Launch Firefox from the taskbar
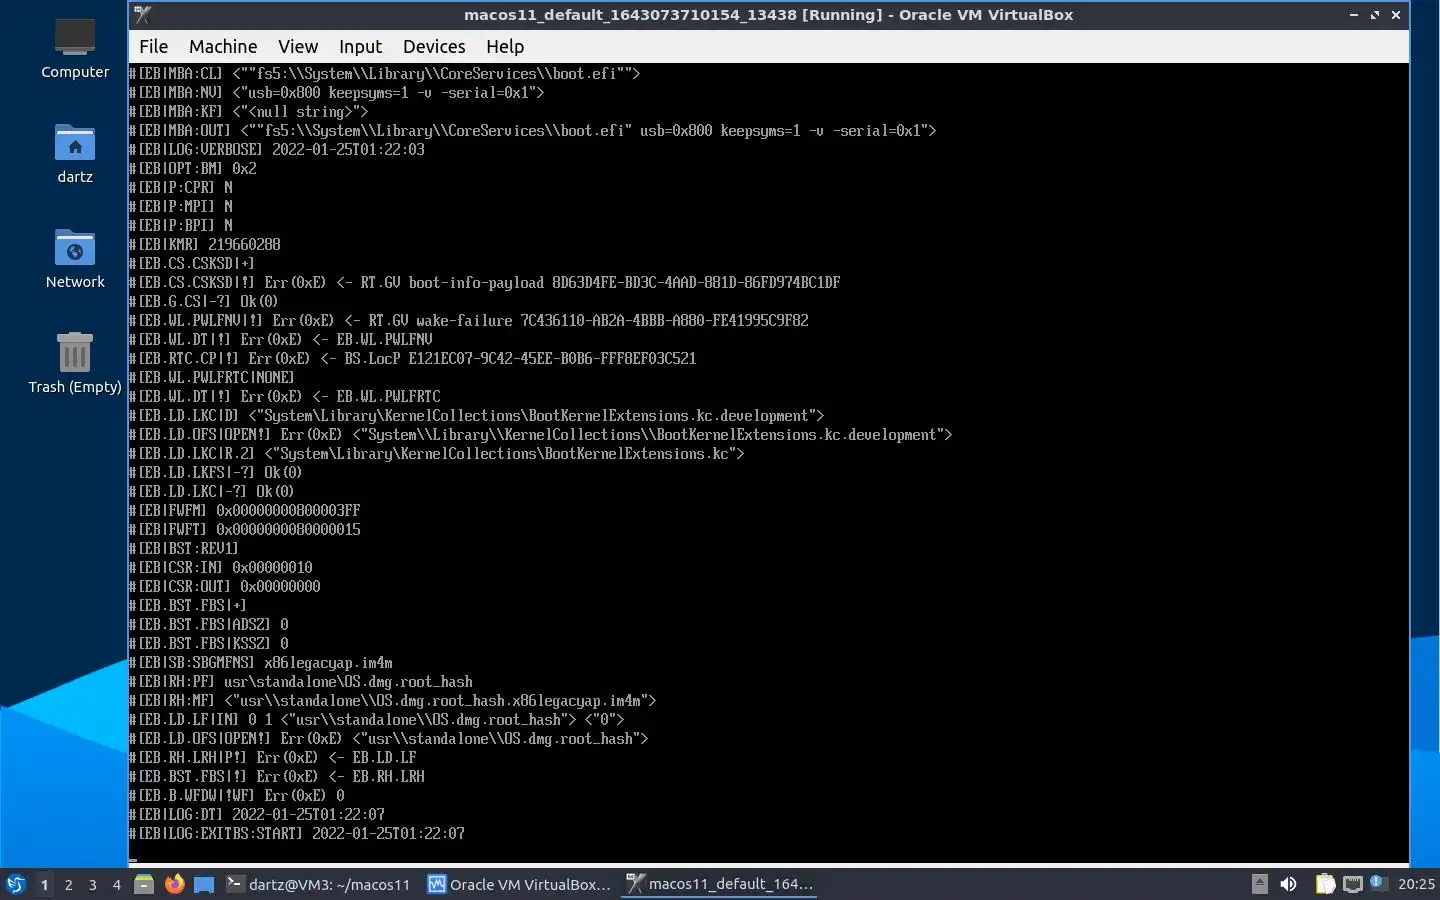 coord(174,884)
